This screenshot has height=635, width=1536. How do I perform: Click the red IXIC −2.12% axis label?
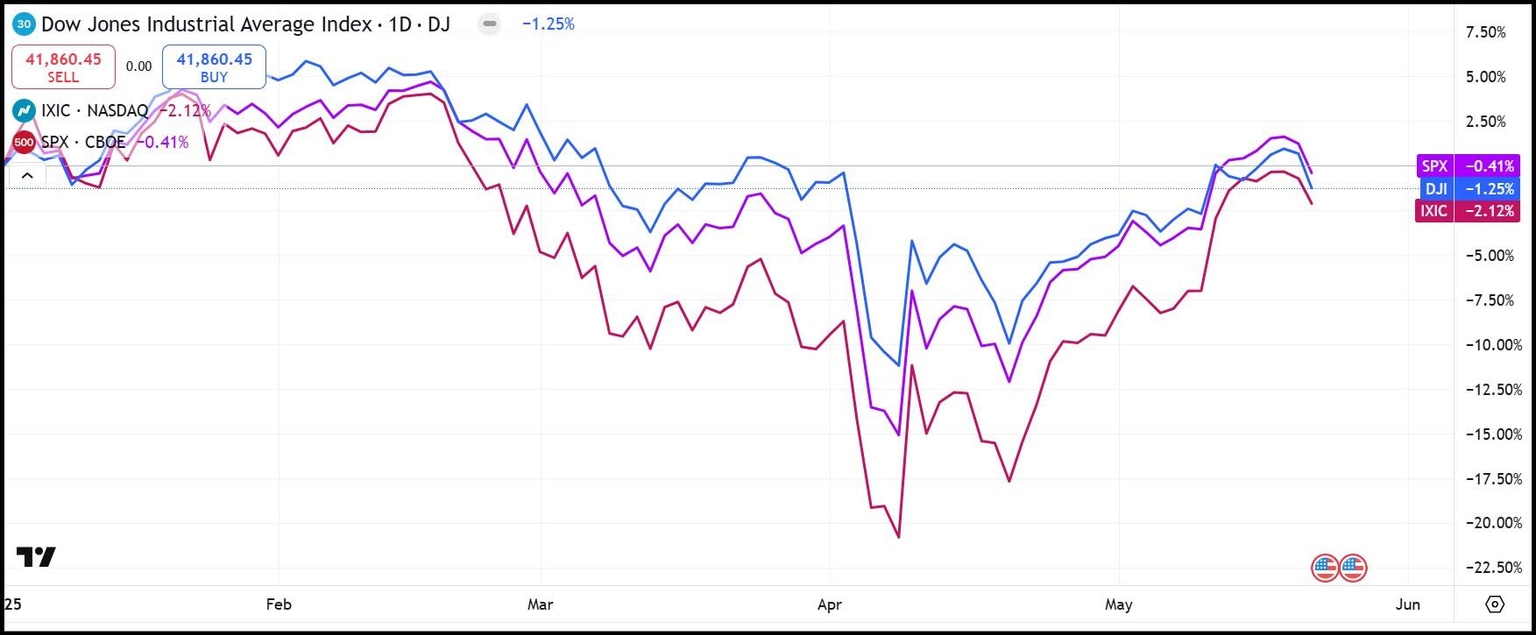click(x=1467, y=210)
